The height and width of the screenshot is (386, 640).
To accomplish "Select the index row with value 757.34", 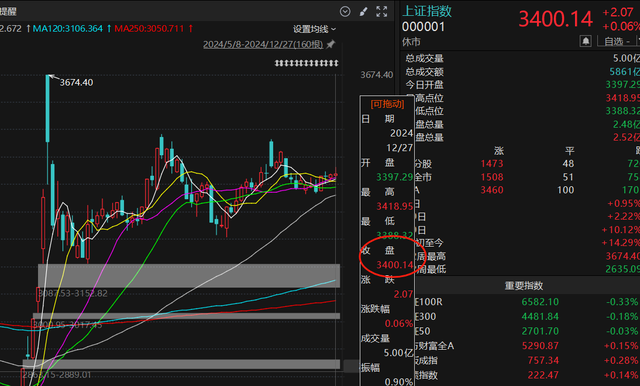I will coord(527,360).
